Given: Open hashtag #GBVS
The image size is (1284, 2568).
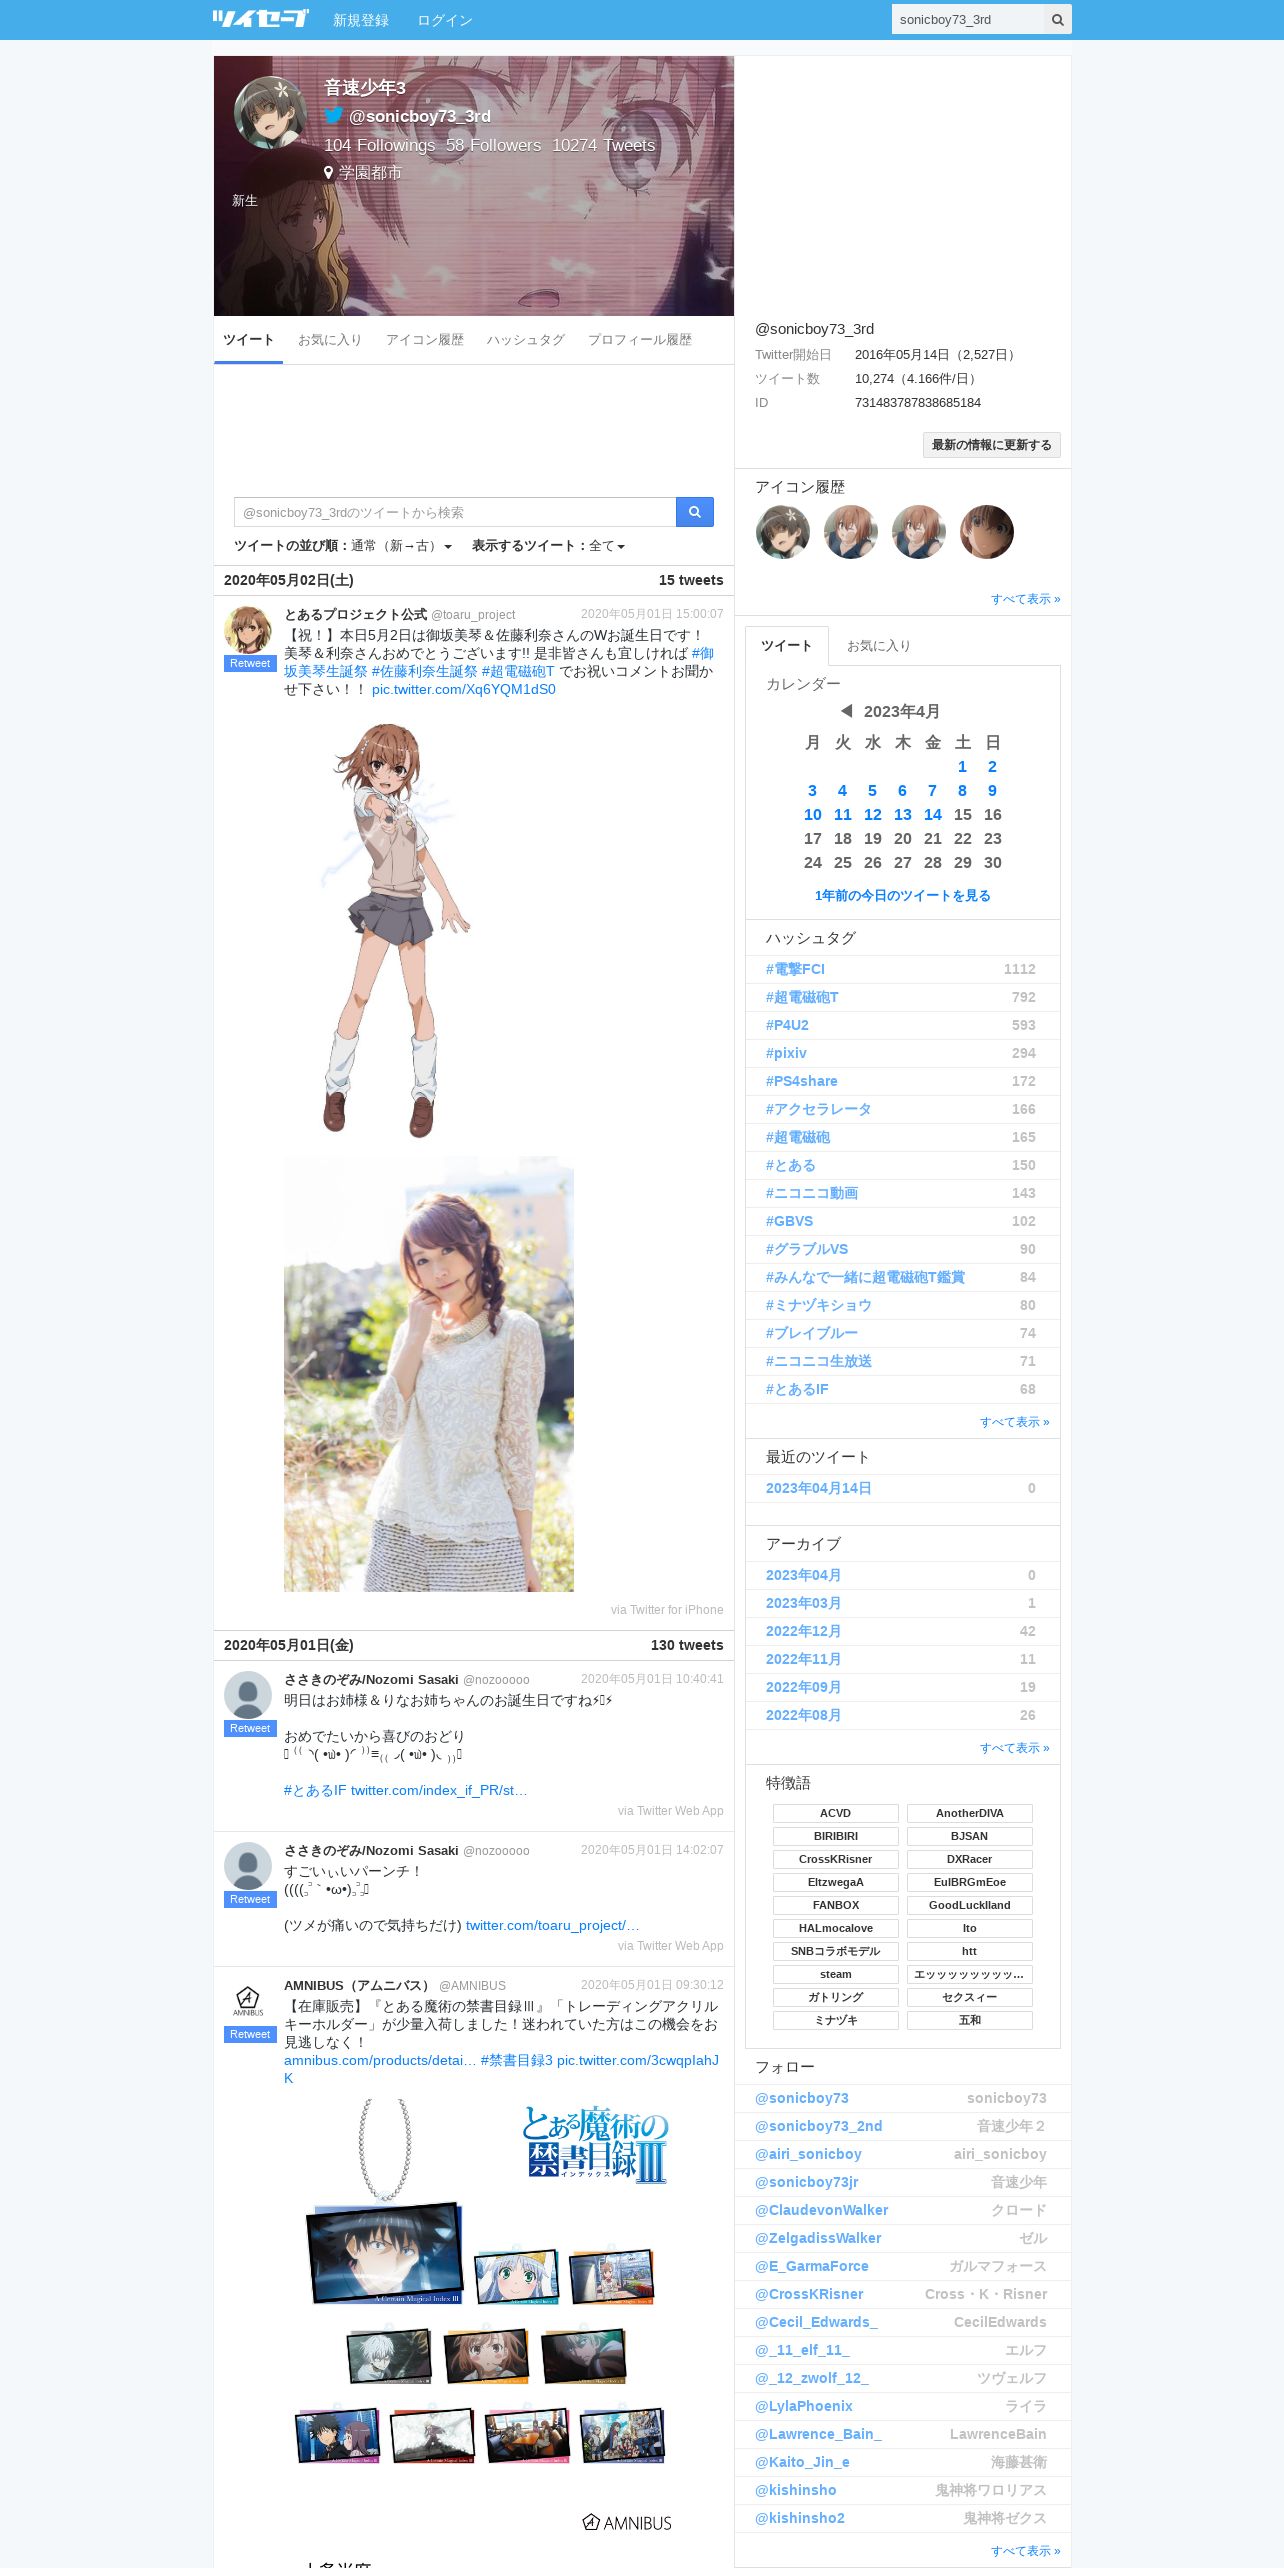Looking at the screenshot, I should click(x=789, y=1221).
